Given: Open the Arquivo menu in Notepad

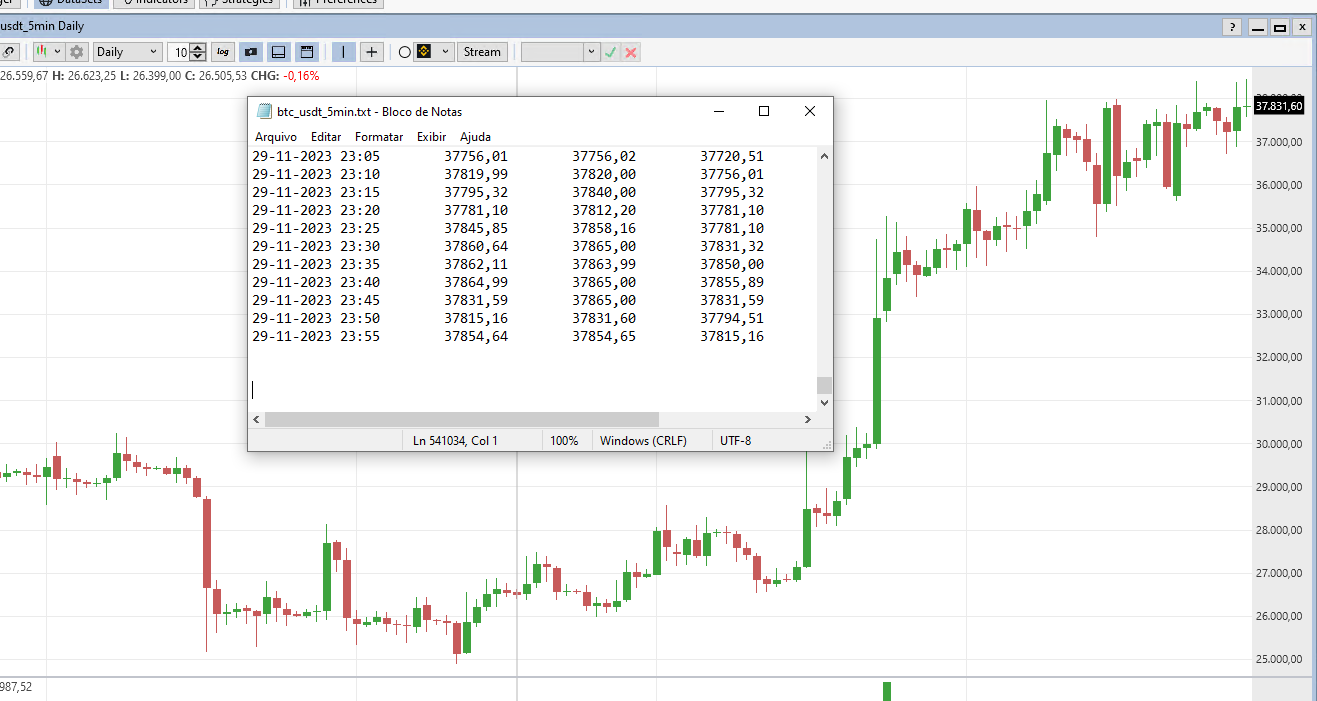Looking at the screenshot, I should pyautogui.click(x=275, y=137).
